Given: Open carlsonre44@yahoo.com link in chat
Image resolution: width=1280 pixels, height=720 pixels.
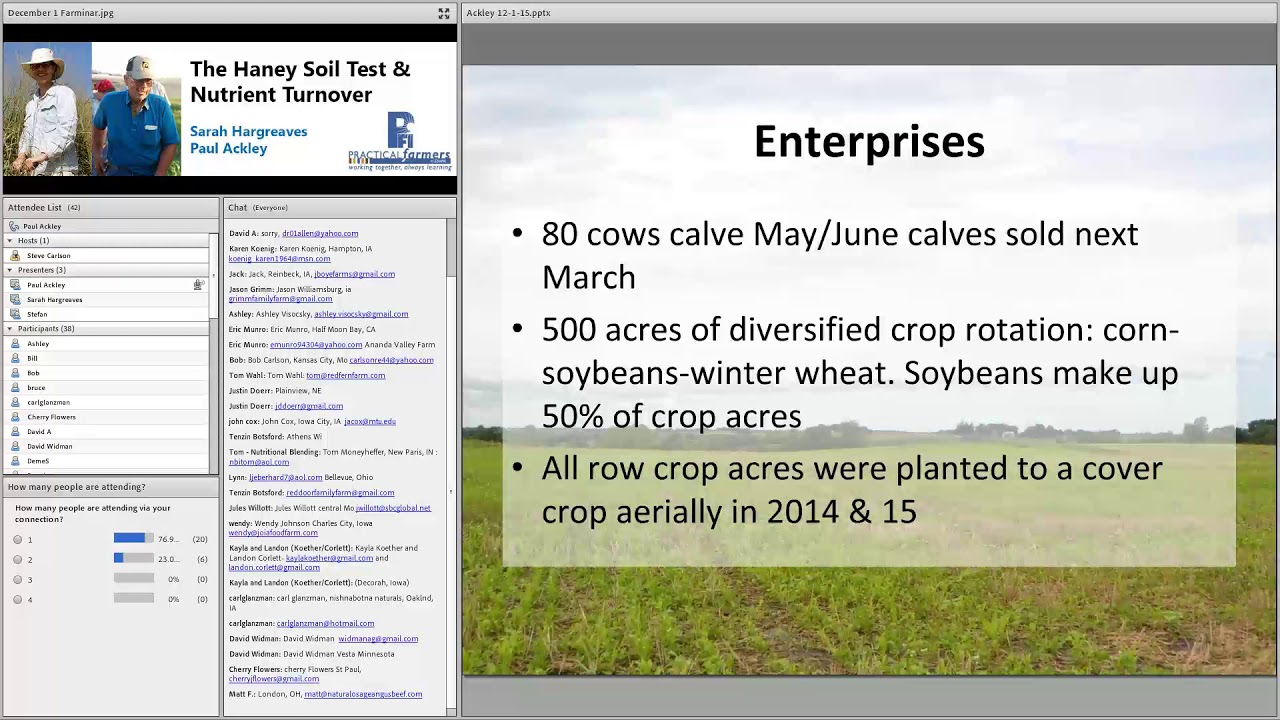Looking at the screenshot, I should 391,360.
